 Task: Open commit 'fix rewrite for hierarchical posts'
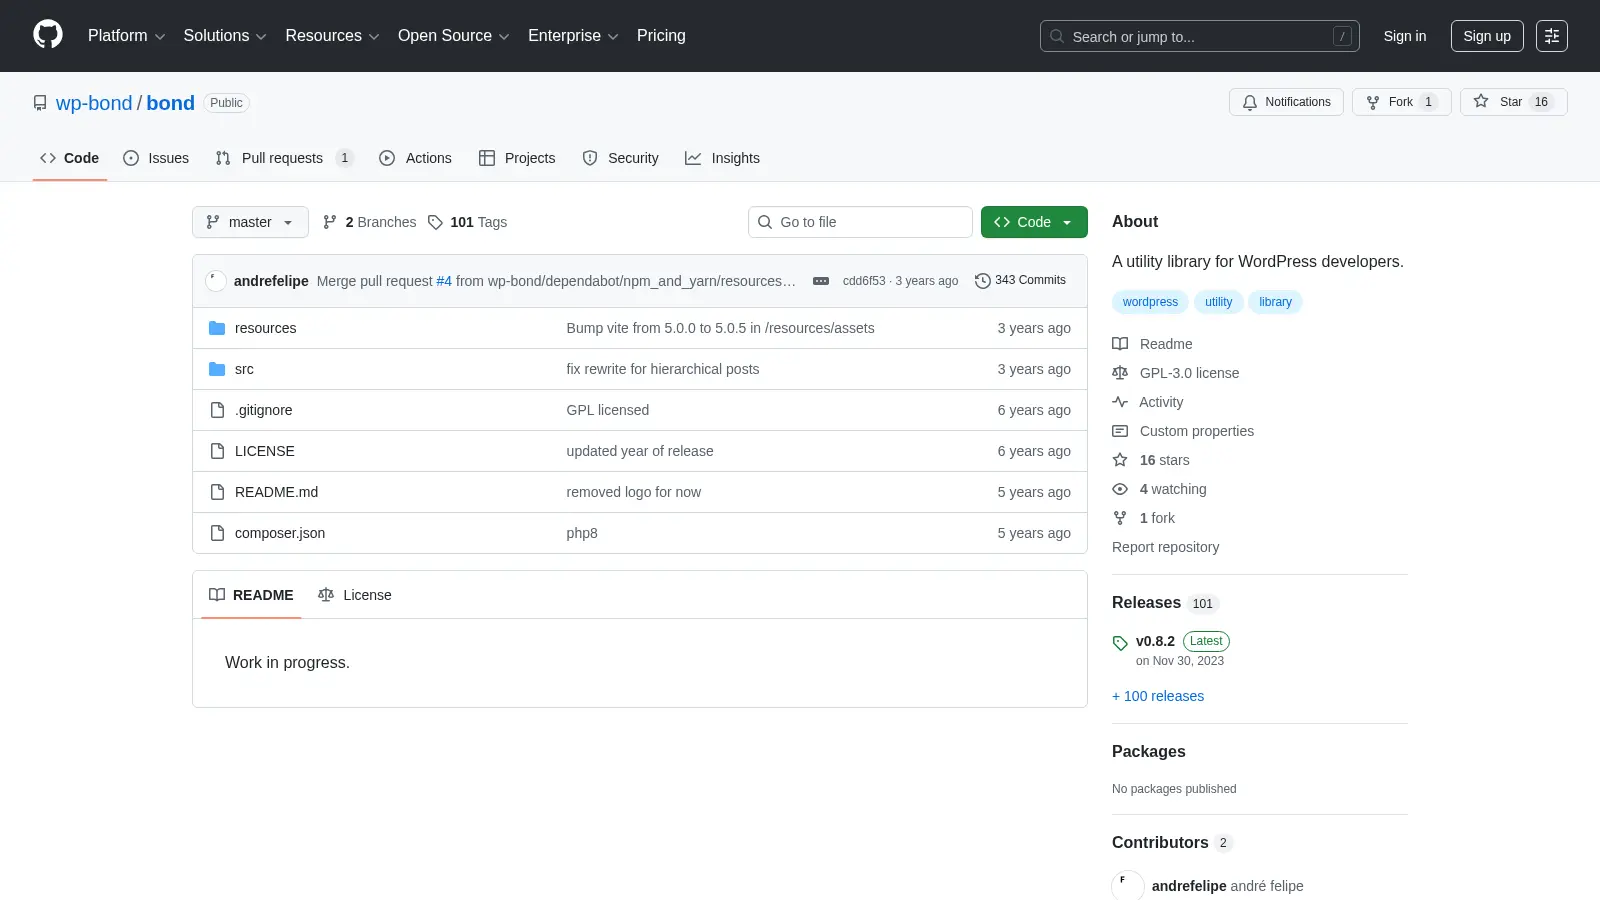coord(663,369)
